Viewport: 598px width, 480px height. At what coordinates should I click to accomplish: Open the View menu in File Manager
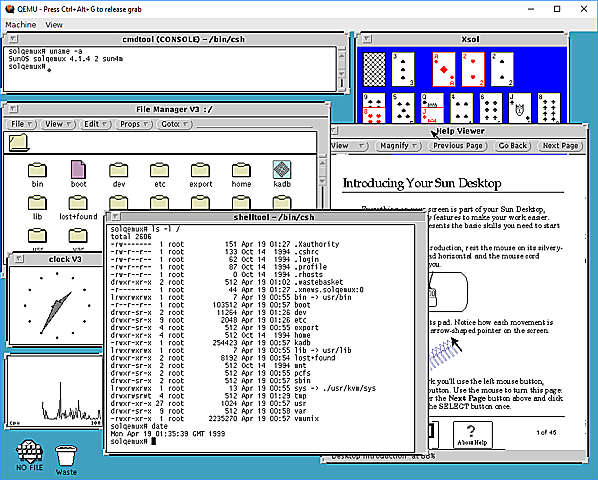[58, 124]
